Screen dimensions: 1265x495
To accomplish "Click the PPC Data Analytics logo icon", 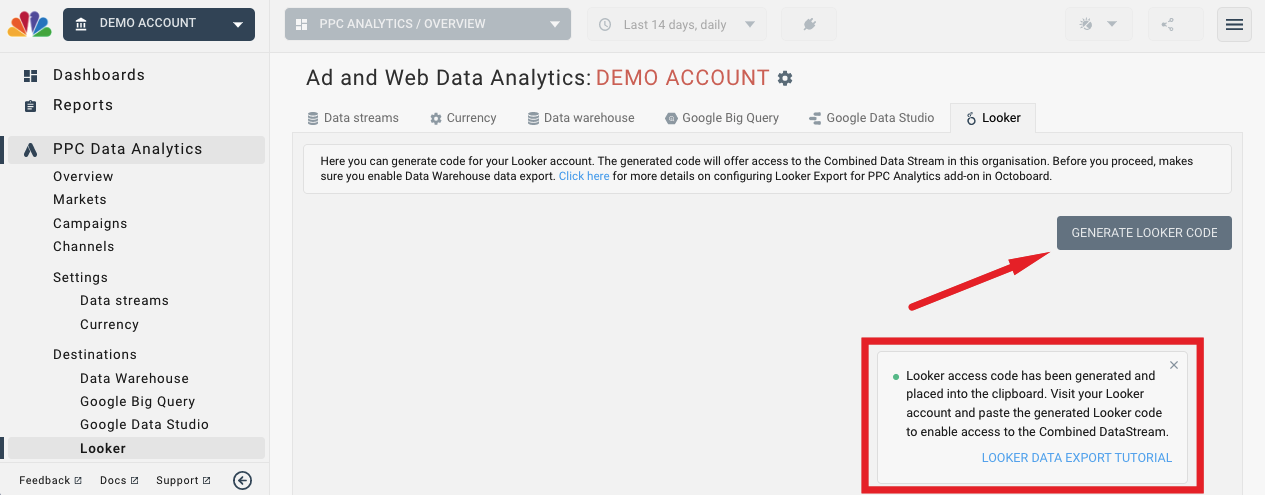I will (x=31, y=150).
